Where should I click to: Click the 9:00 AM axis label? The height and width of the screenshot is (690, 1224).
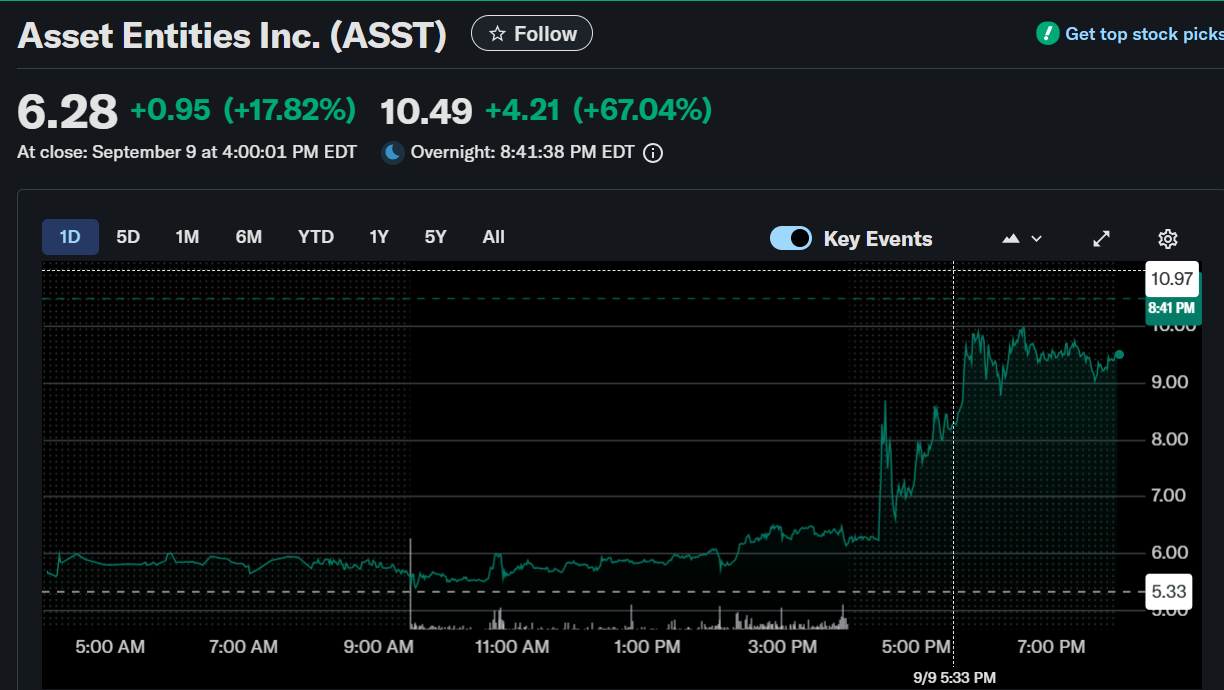[x=378, y=647]
